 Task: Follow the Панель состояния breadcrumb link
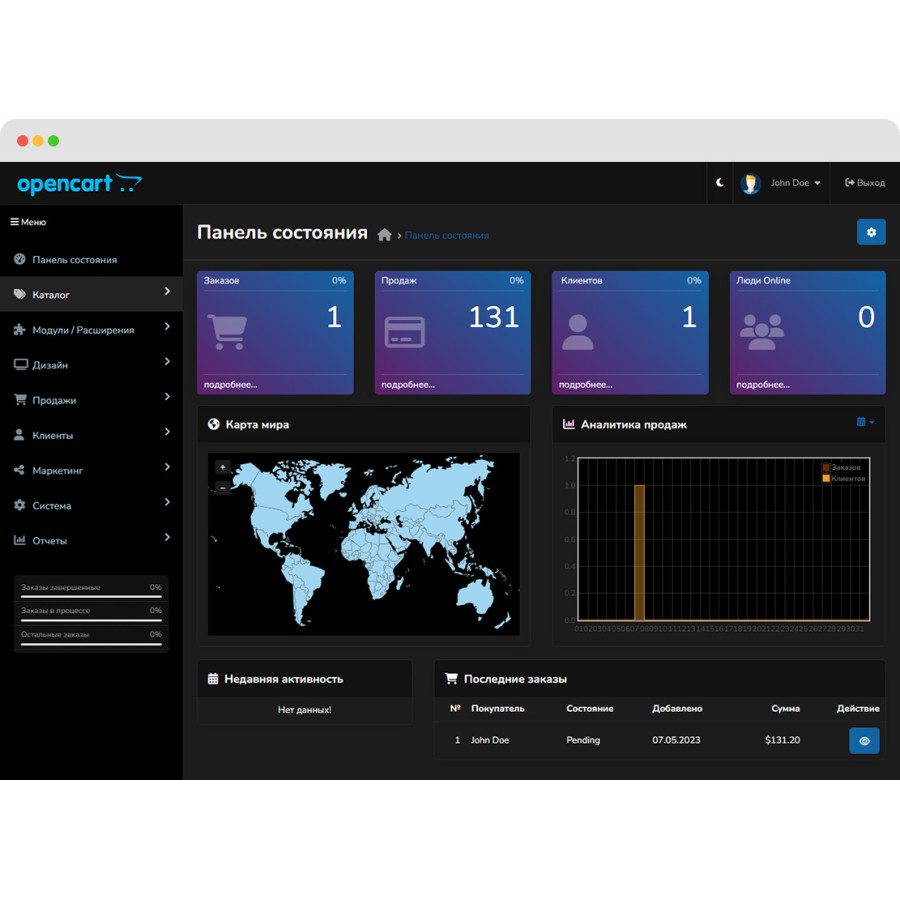447,235
